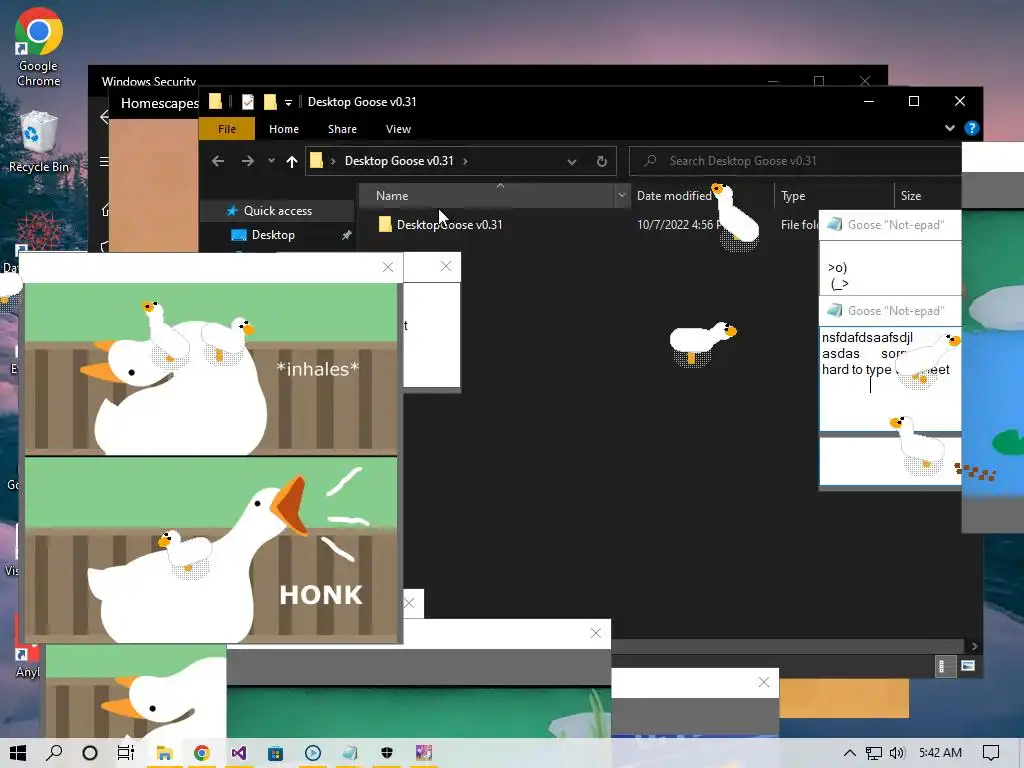Open Microsoft Store taskbar icon

[x=276, y=753]
